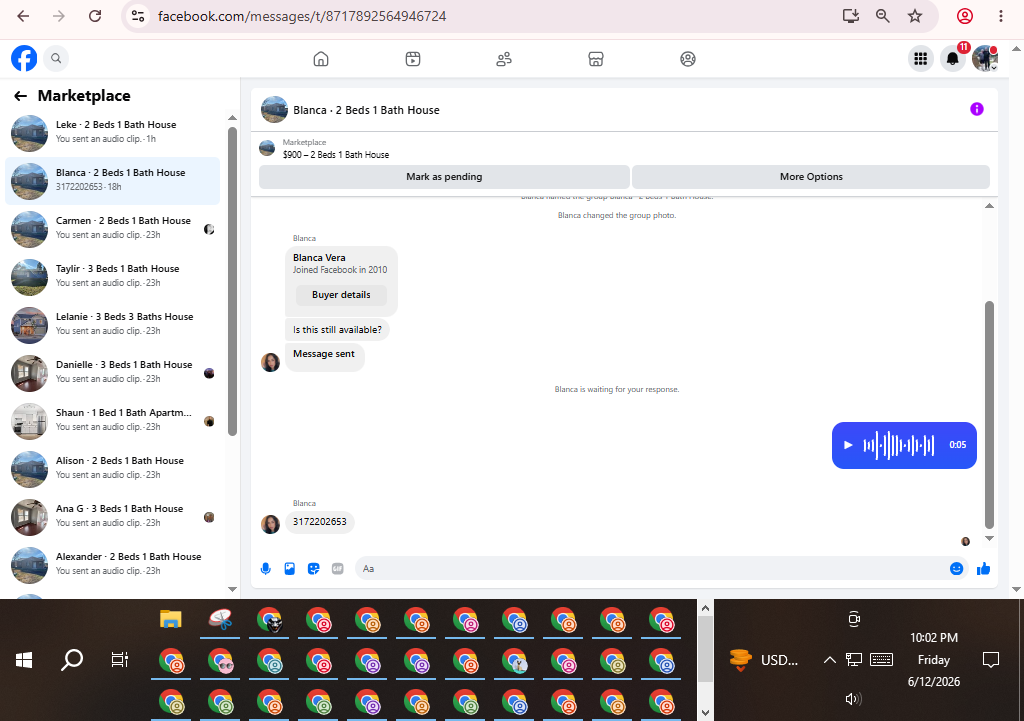
Task: Open Leke 2 Beds 1 Bath conversation
Action: (112, 133)
